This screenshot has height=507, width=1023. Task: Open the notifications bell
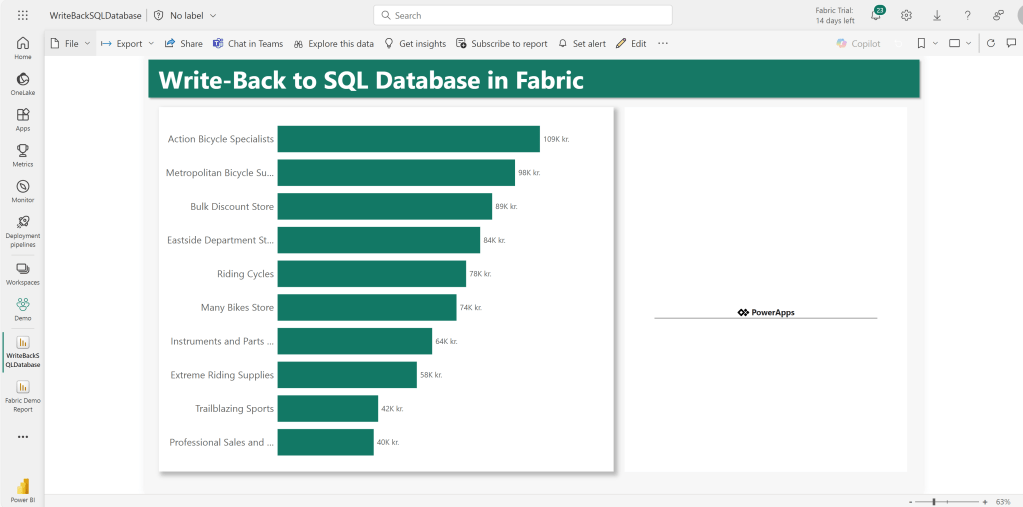[875, 15]
